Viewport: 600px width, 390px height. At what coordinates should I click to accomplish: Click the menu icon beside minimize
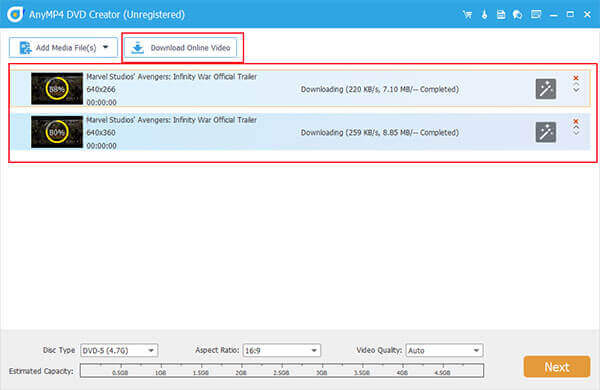coord(536,15)
